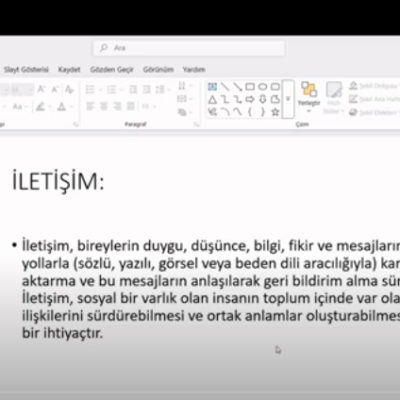
Task: Select the Elbow Arrow Connector shape
Action: tap(237, 99)
